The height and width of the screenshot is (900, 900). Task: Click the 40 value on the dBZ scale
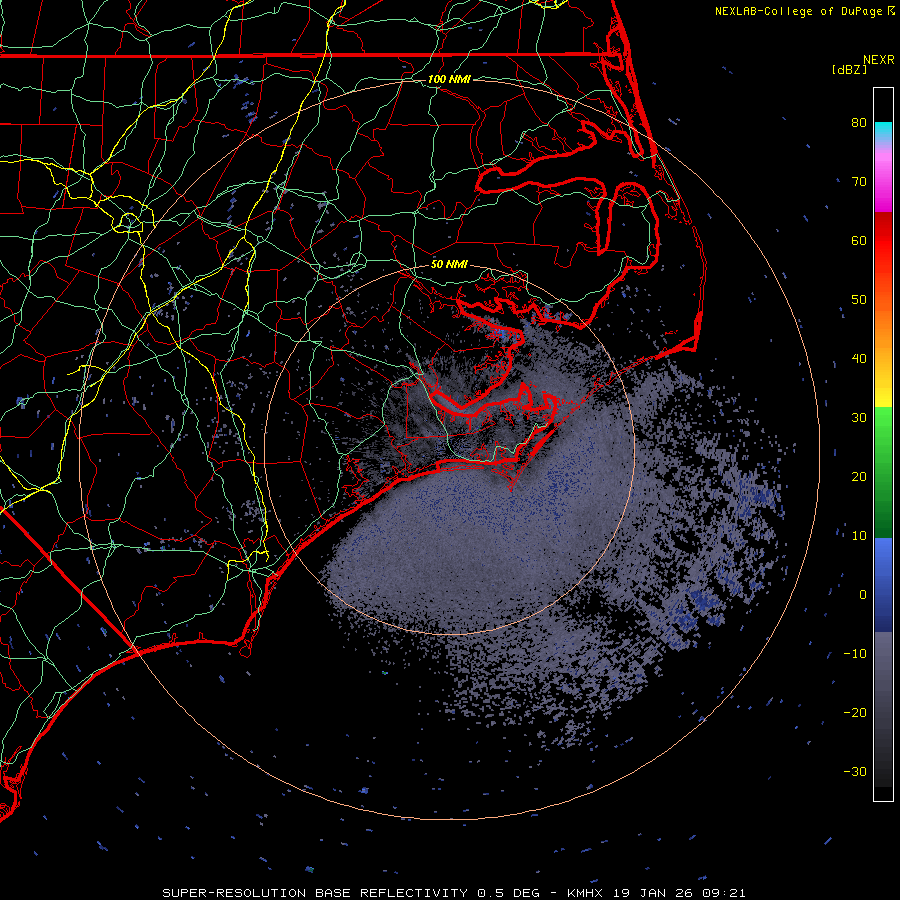[x=859, y=359]
